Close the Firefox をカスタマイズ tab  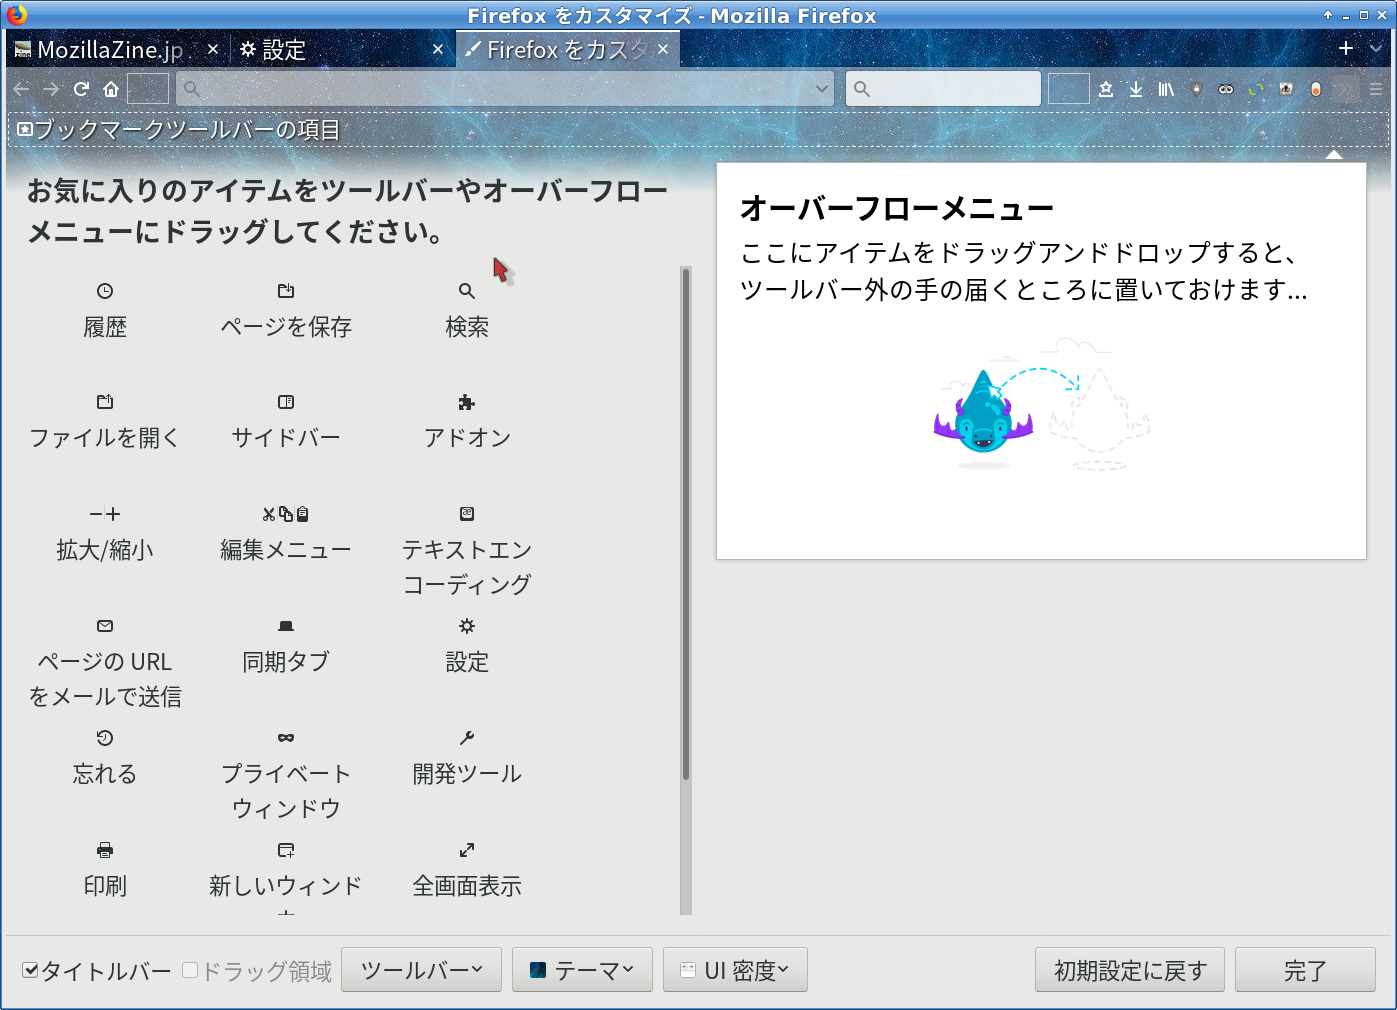click(x=663, y=49)
